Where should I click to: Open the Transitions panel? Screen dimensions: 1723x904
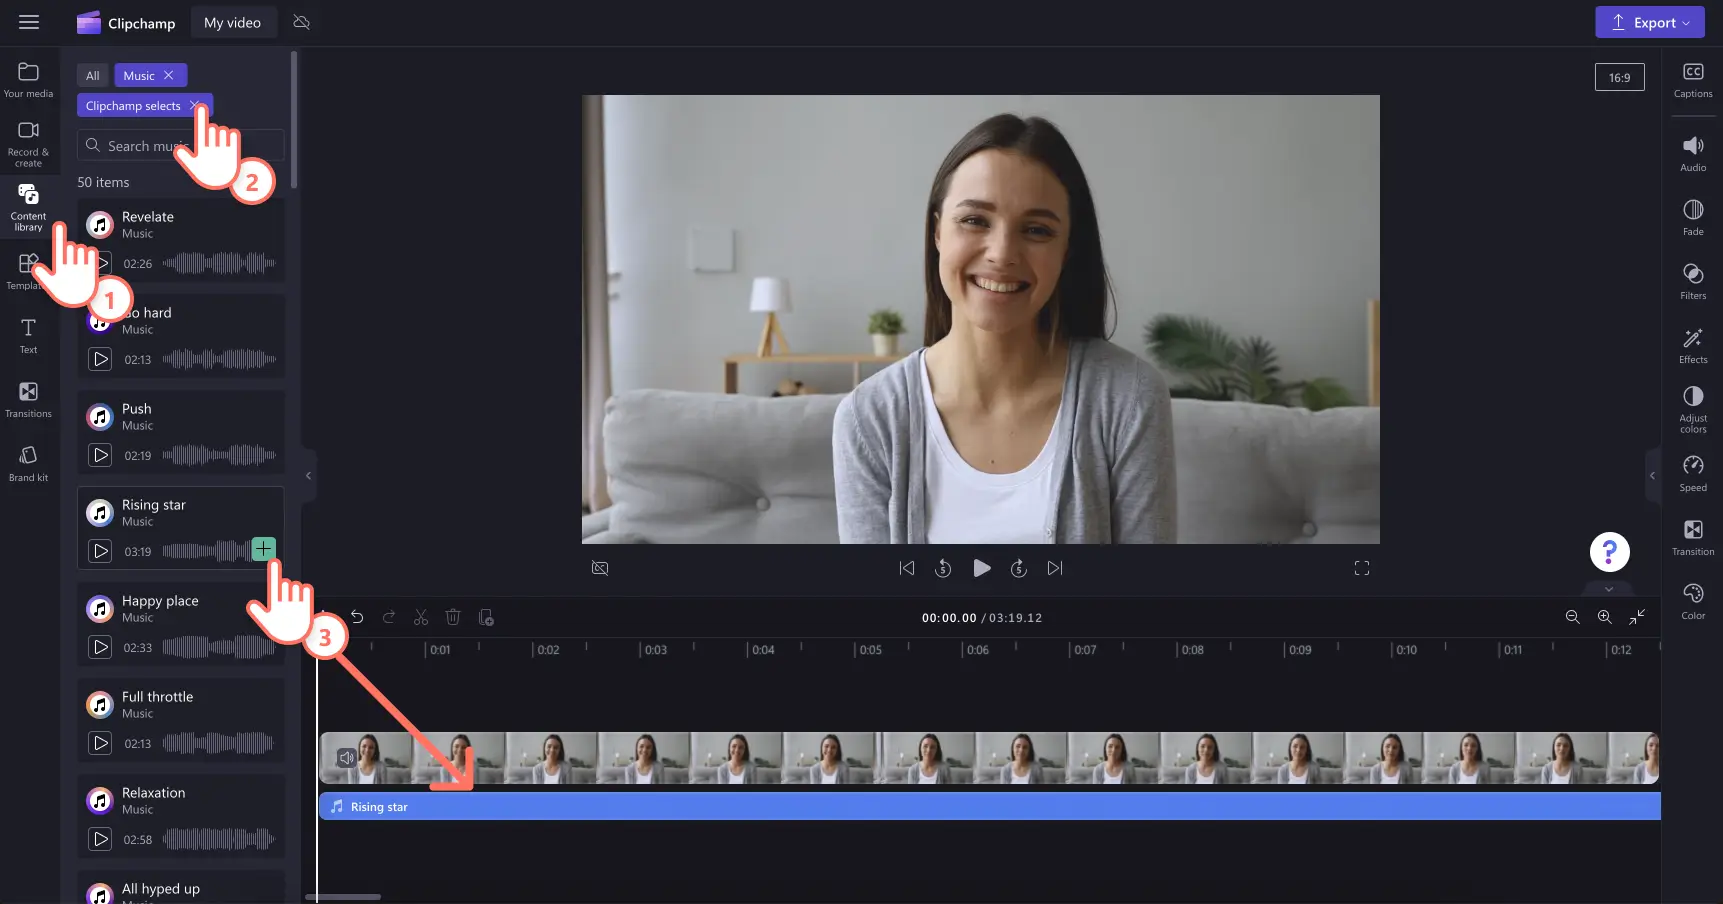point(28,399)
